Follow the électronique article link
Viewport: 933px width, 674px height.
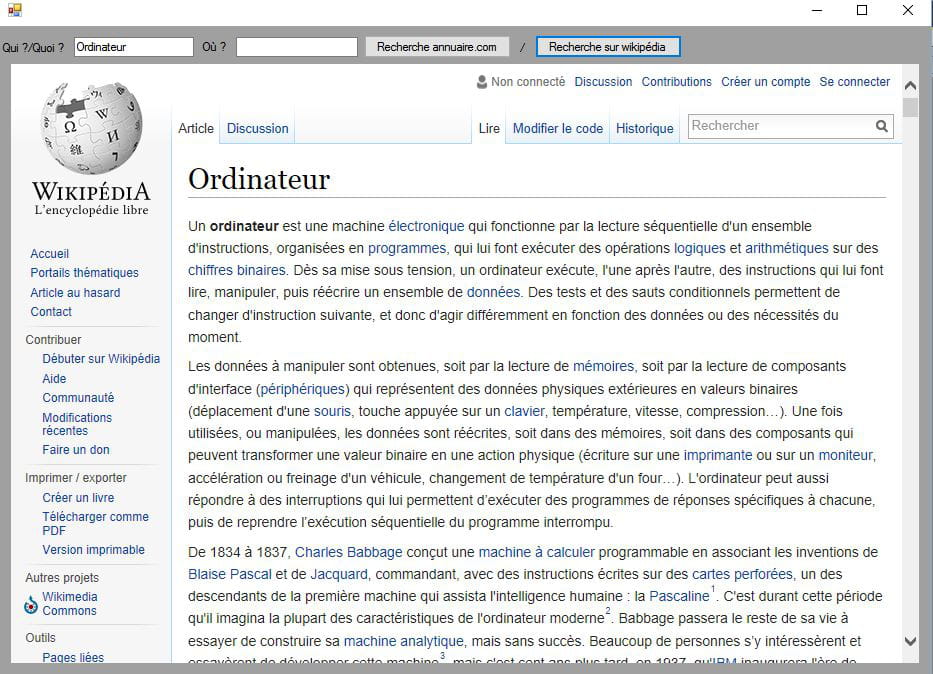426,226
